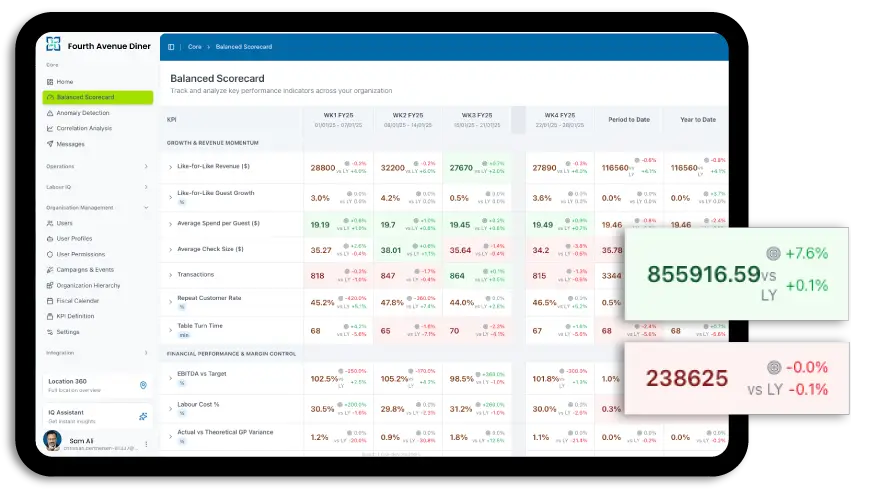
Task: Click the User Profiles icon
Action: [50, 239]
